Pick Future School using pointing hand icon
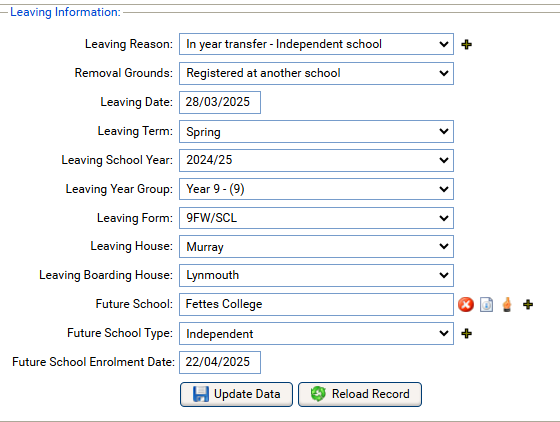 coord(507,305)
